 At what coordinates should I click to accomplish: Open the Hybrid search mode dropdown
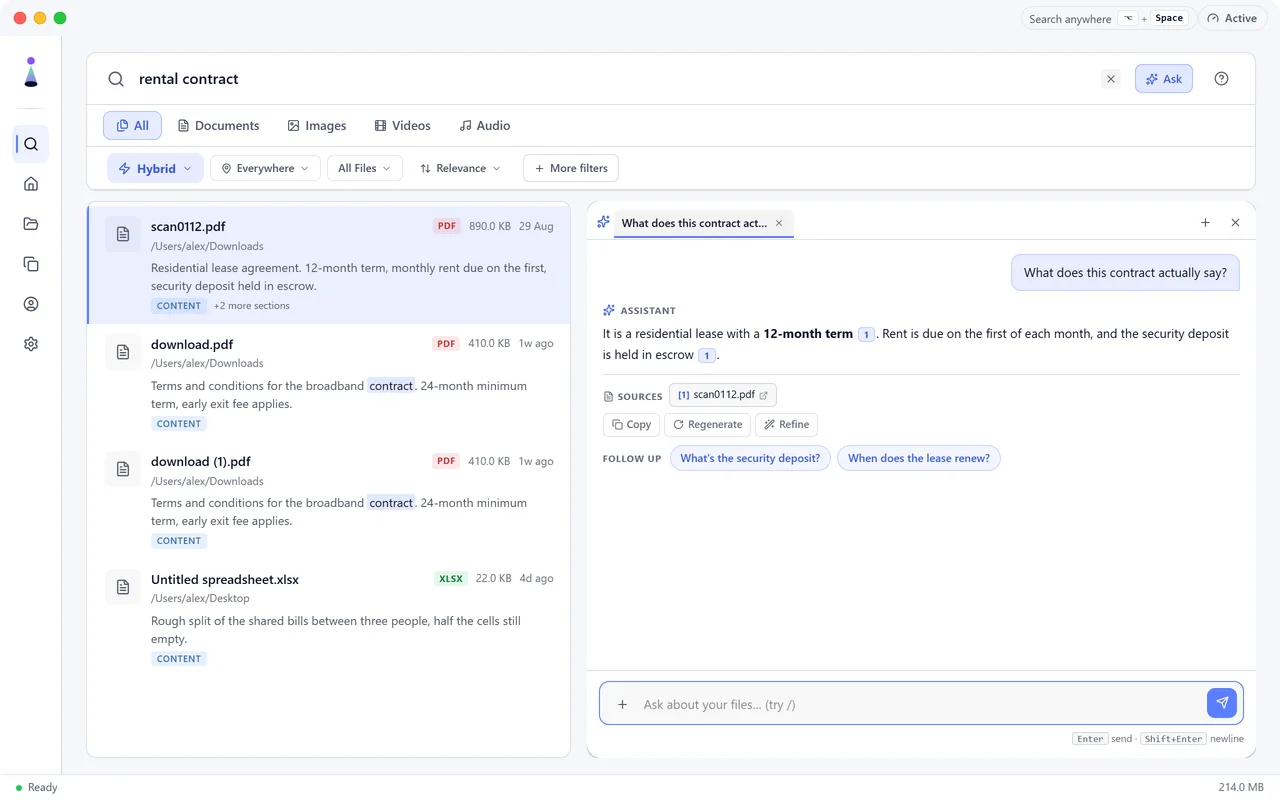pos(155,168)
